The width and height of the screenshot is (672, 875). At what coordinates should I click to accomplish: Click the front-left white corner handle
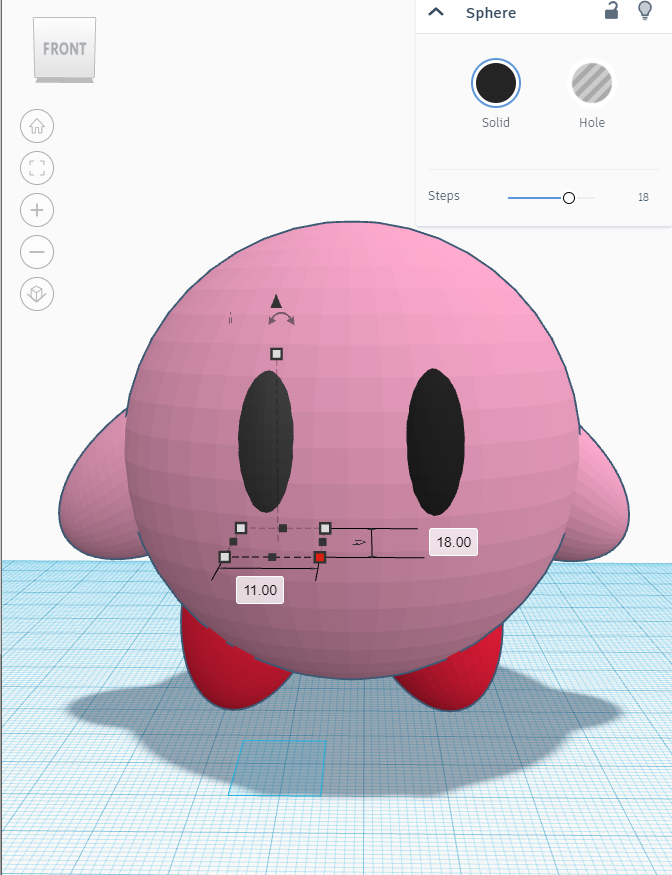tap(224, 557)
